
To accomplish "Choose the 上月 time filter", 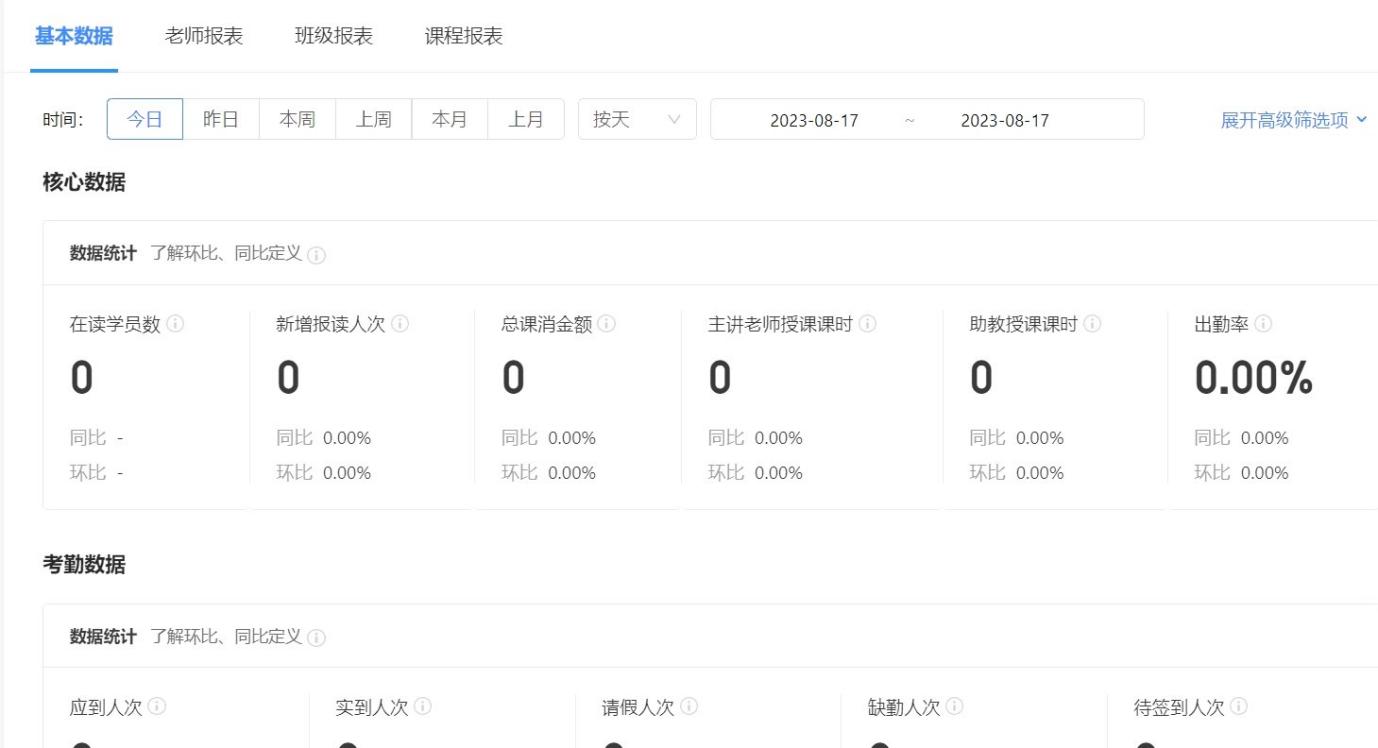I will (x=526, y=119).
